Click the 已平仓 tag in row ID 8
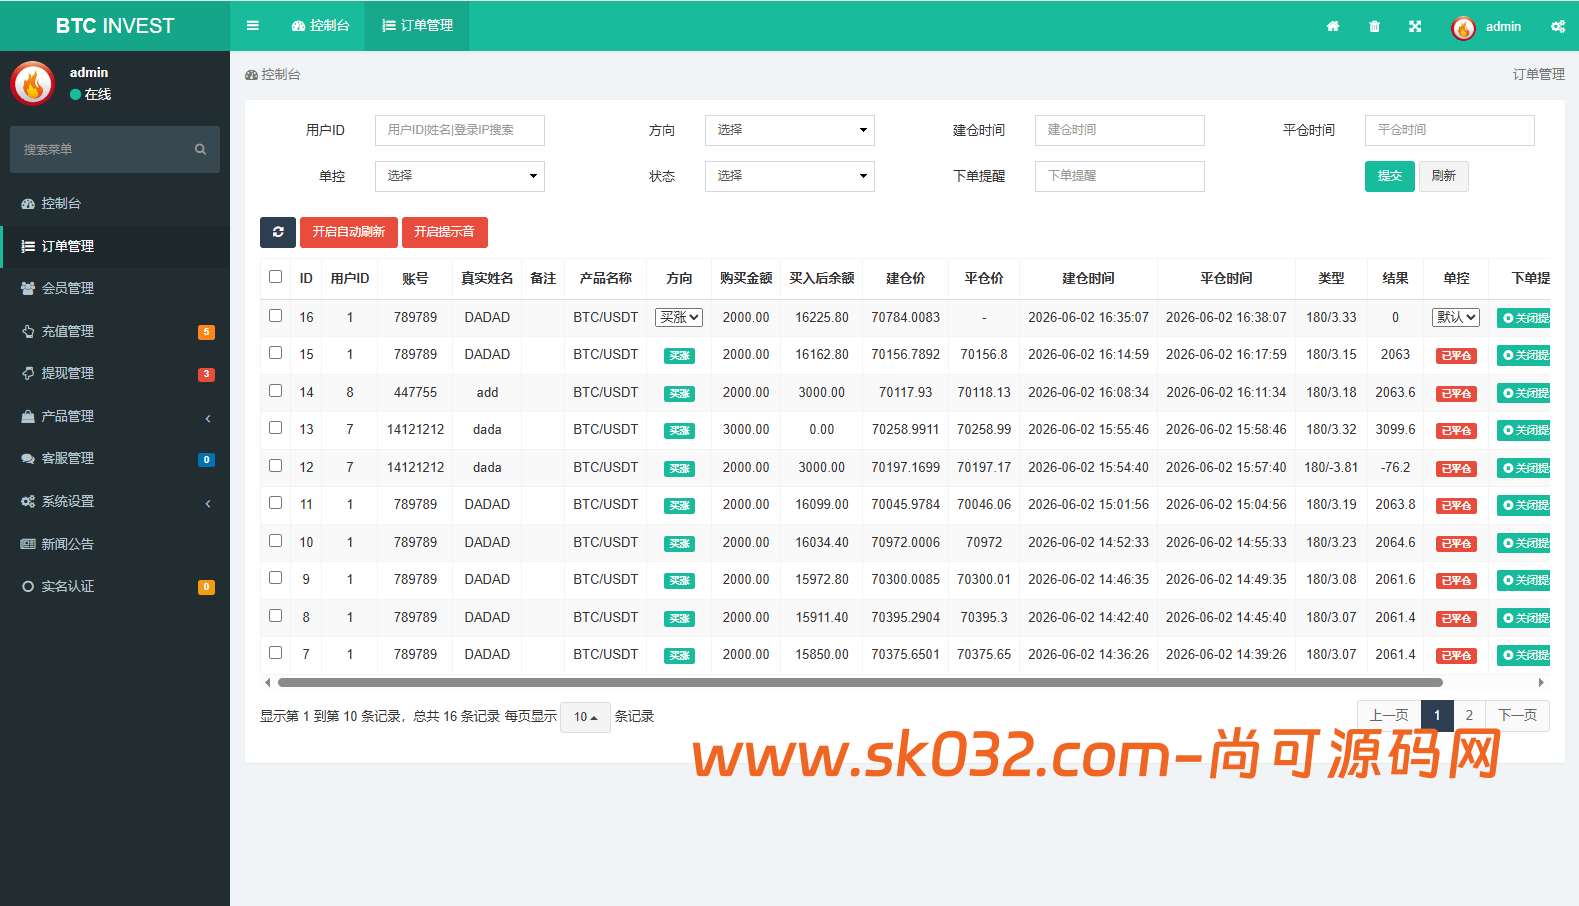The width and height of the screenshot is (1579, 906). pyautogui.click(x=1456, y=618)
